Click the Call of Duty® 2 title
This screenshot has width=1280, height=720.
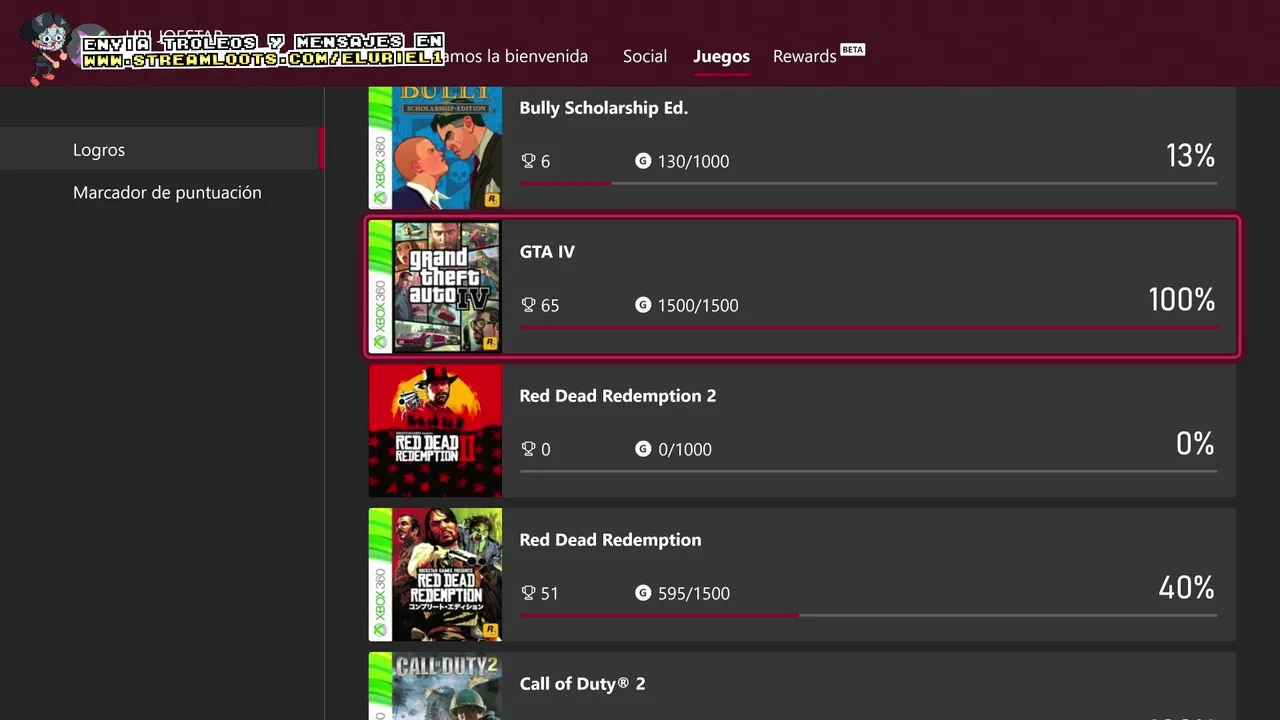pos(582,683)
